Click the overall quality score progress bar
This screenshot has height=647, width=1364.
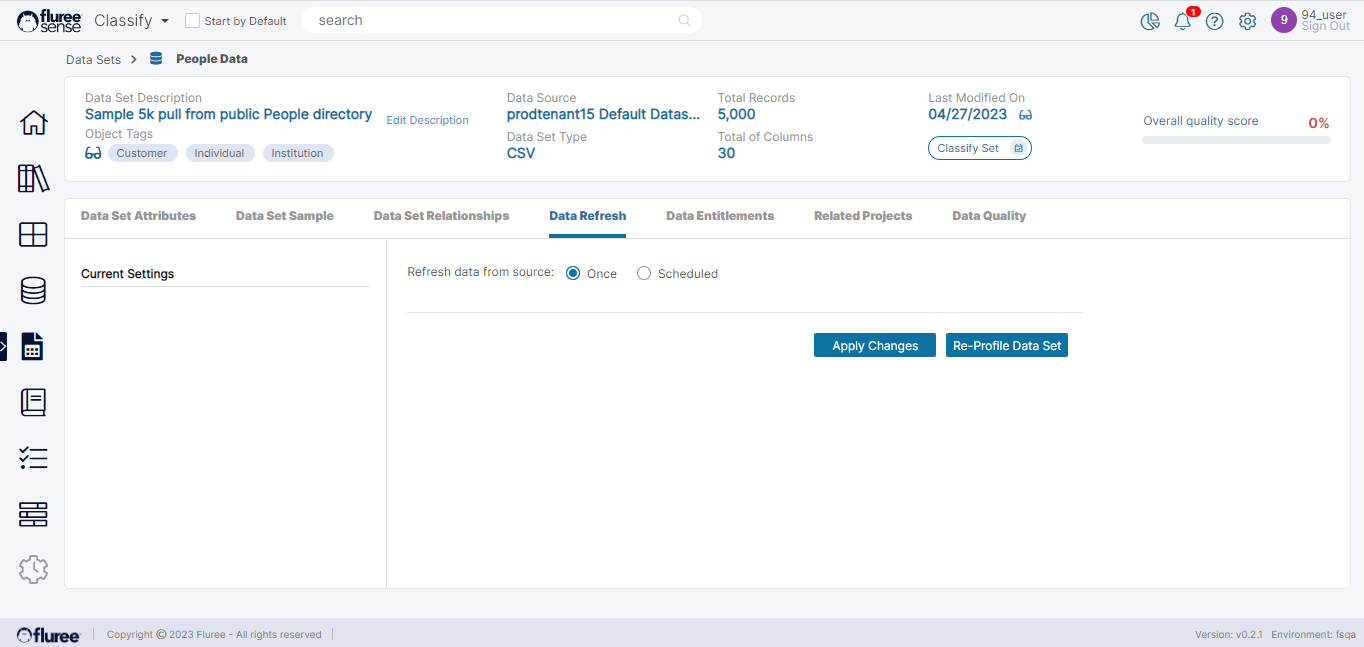[x=1236, y=140]
